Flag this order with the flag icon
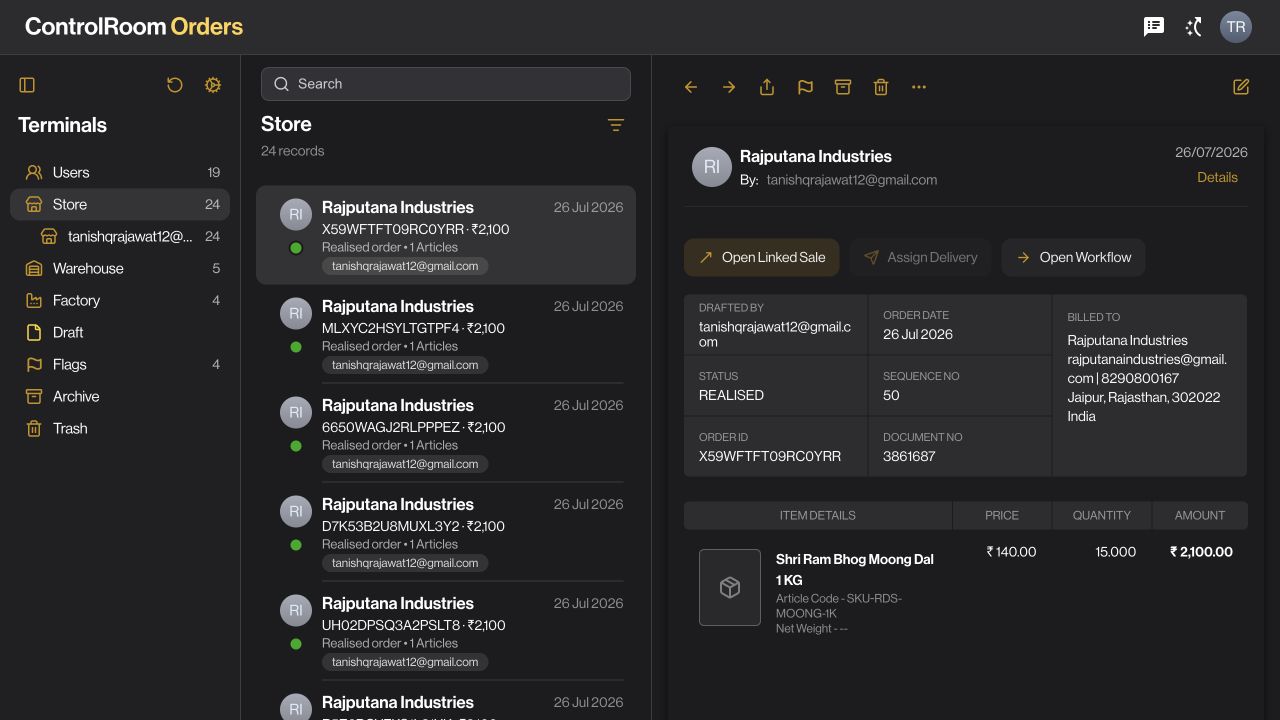 pos(805,87)
